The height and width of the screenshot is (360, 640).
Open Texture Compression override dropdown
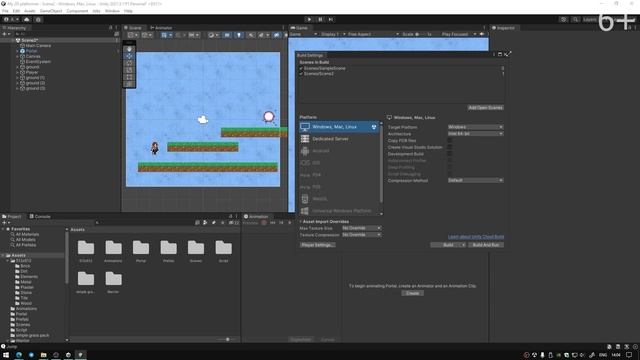[x=362, y=235]
